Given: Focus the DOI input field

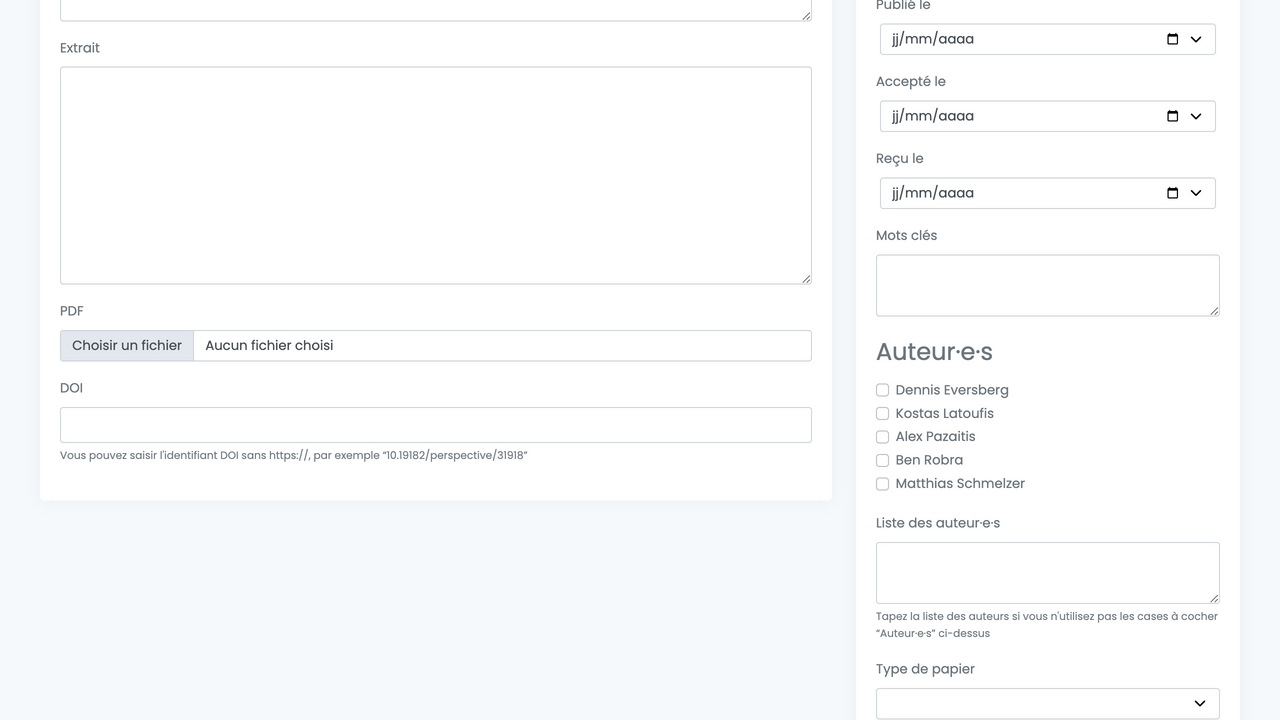Looking at the screenshot, I should click(435, 425).
